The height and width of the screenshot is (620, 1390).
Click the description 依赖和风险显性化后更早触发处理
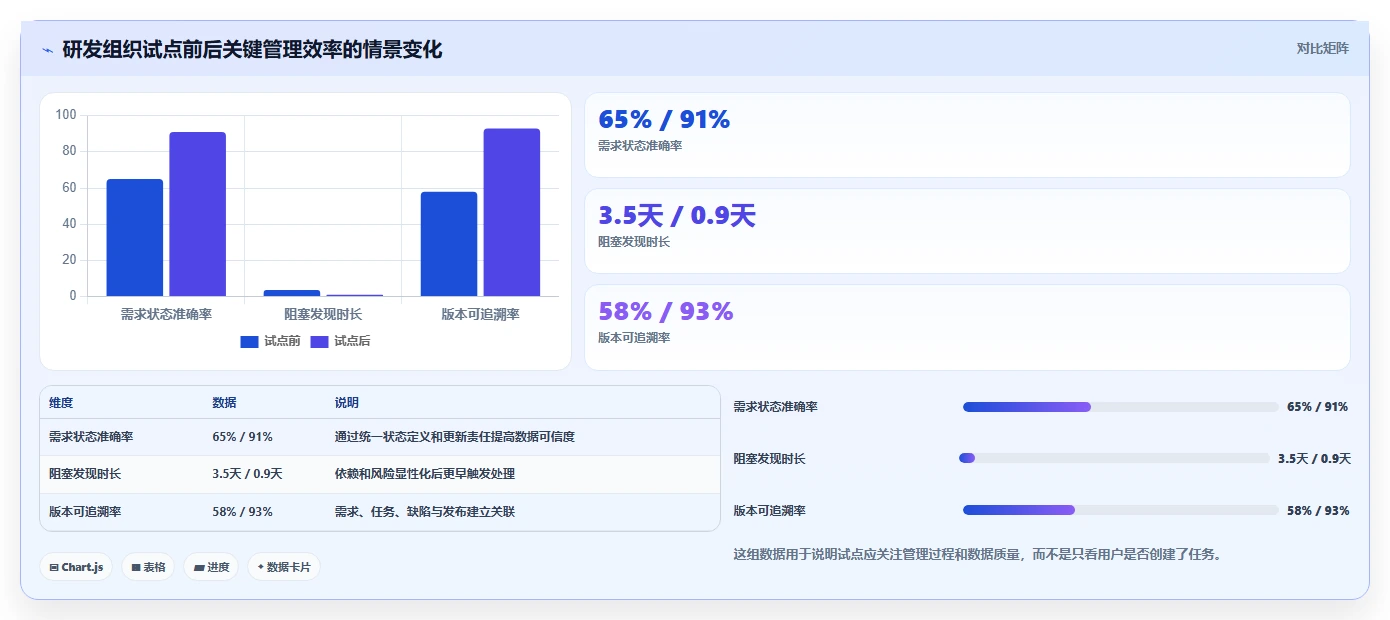[x=424, y=474]
